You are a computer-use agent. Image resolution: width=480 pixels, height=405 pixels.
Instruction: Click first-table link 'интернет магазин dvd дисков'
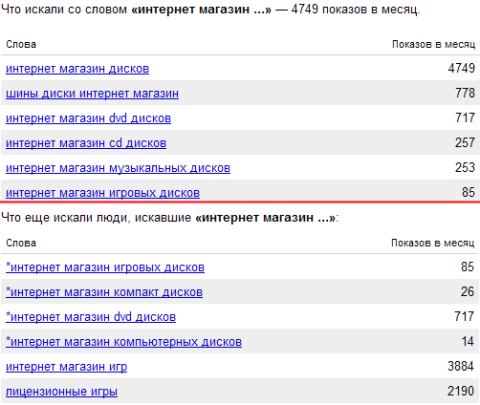tap(88, 118)
